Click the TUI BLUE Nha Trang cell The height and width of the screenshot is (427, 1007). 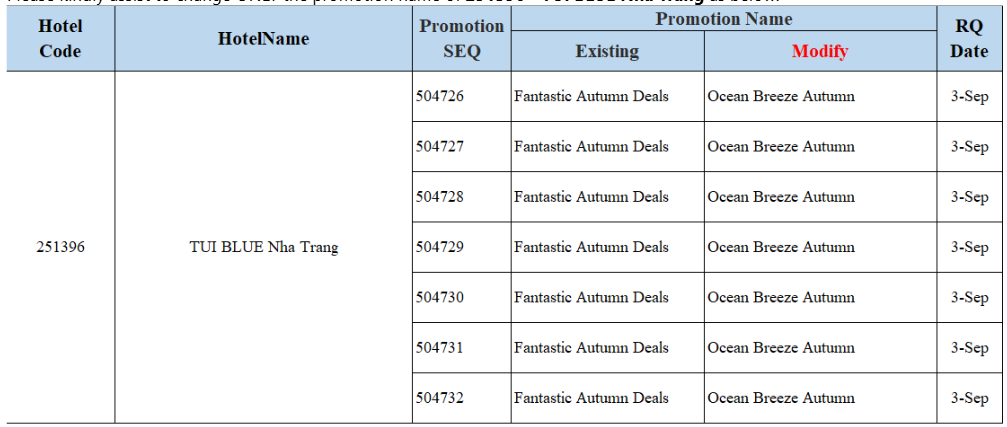[x=263, y=247]
